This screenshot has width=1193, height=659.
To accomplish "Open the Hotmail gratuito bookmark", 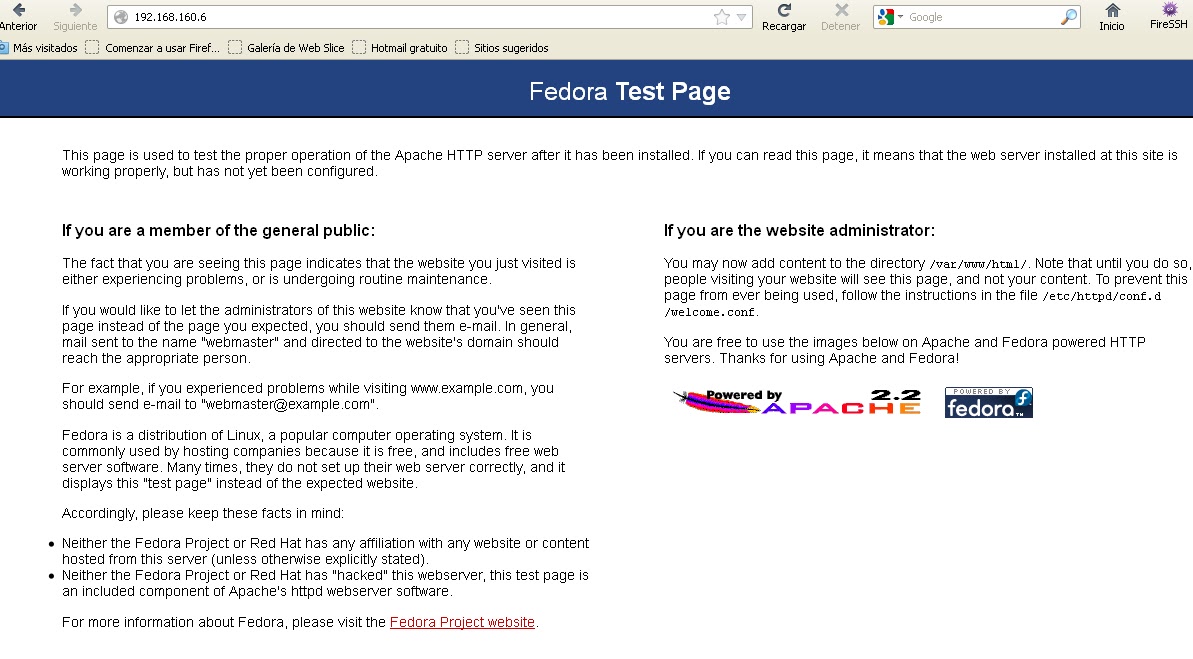I will click(399, 48).
